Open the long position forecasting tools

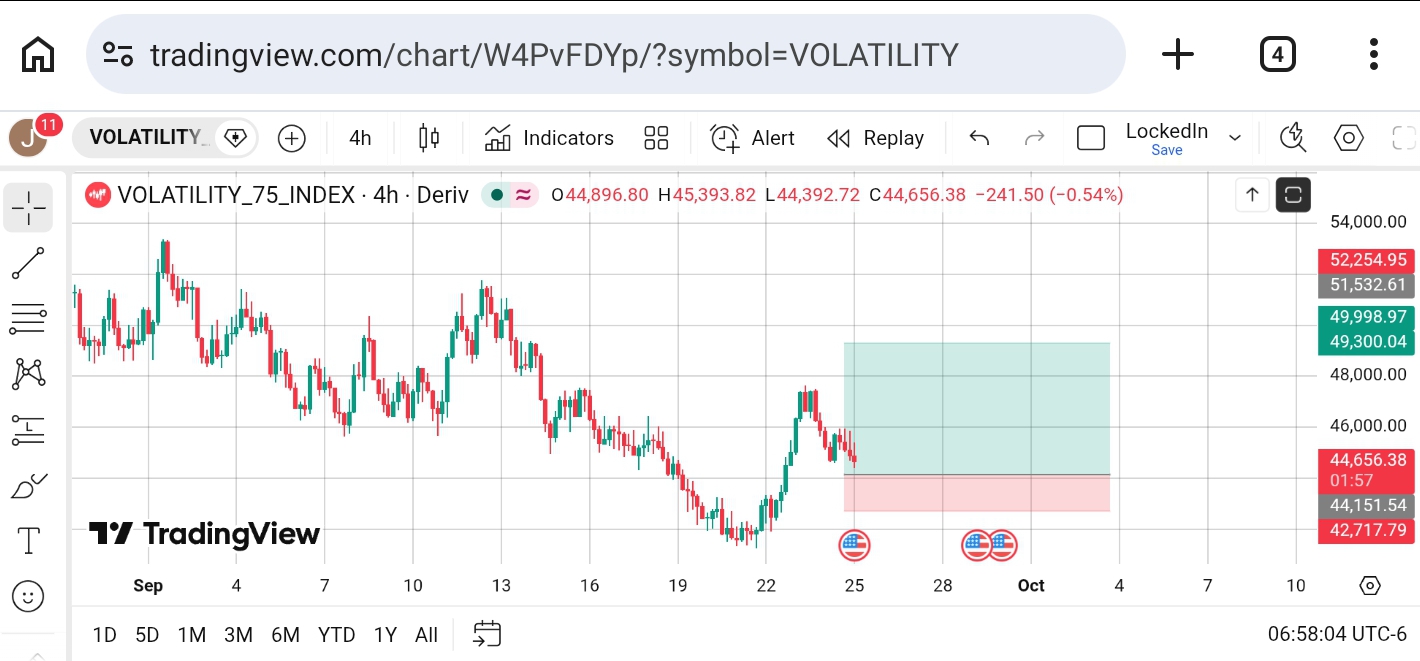29,431
